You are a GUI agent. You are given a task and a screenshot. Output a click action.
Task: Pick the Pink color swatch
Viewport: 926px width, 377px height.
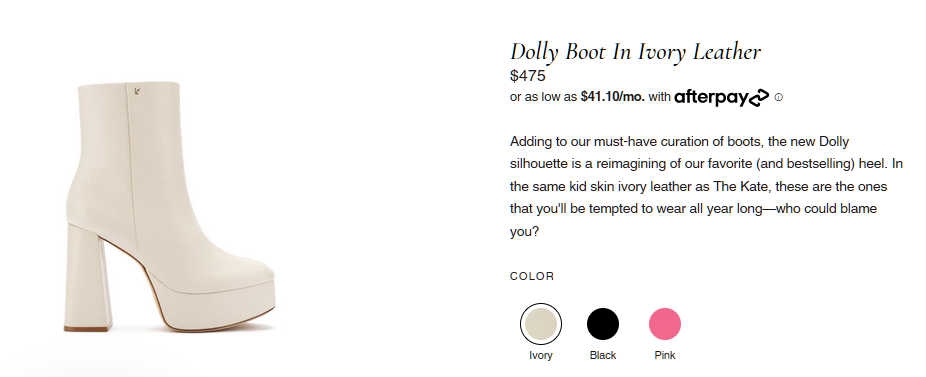pyautogui.click(x=665, y=324)
